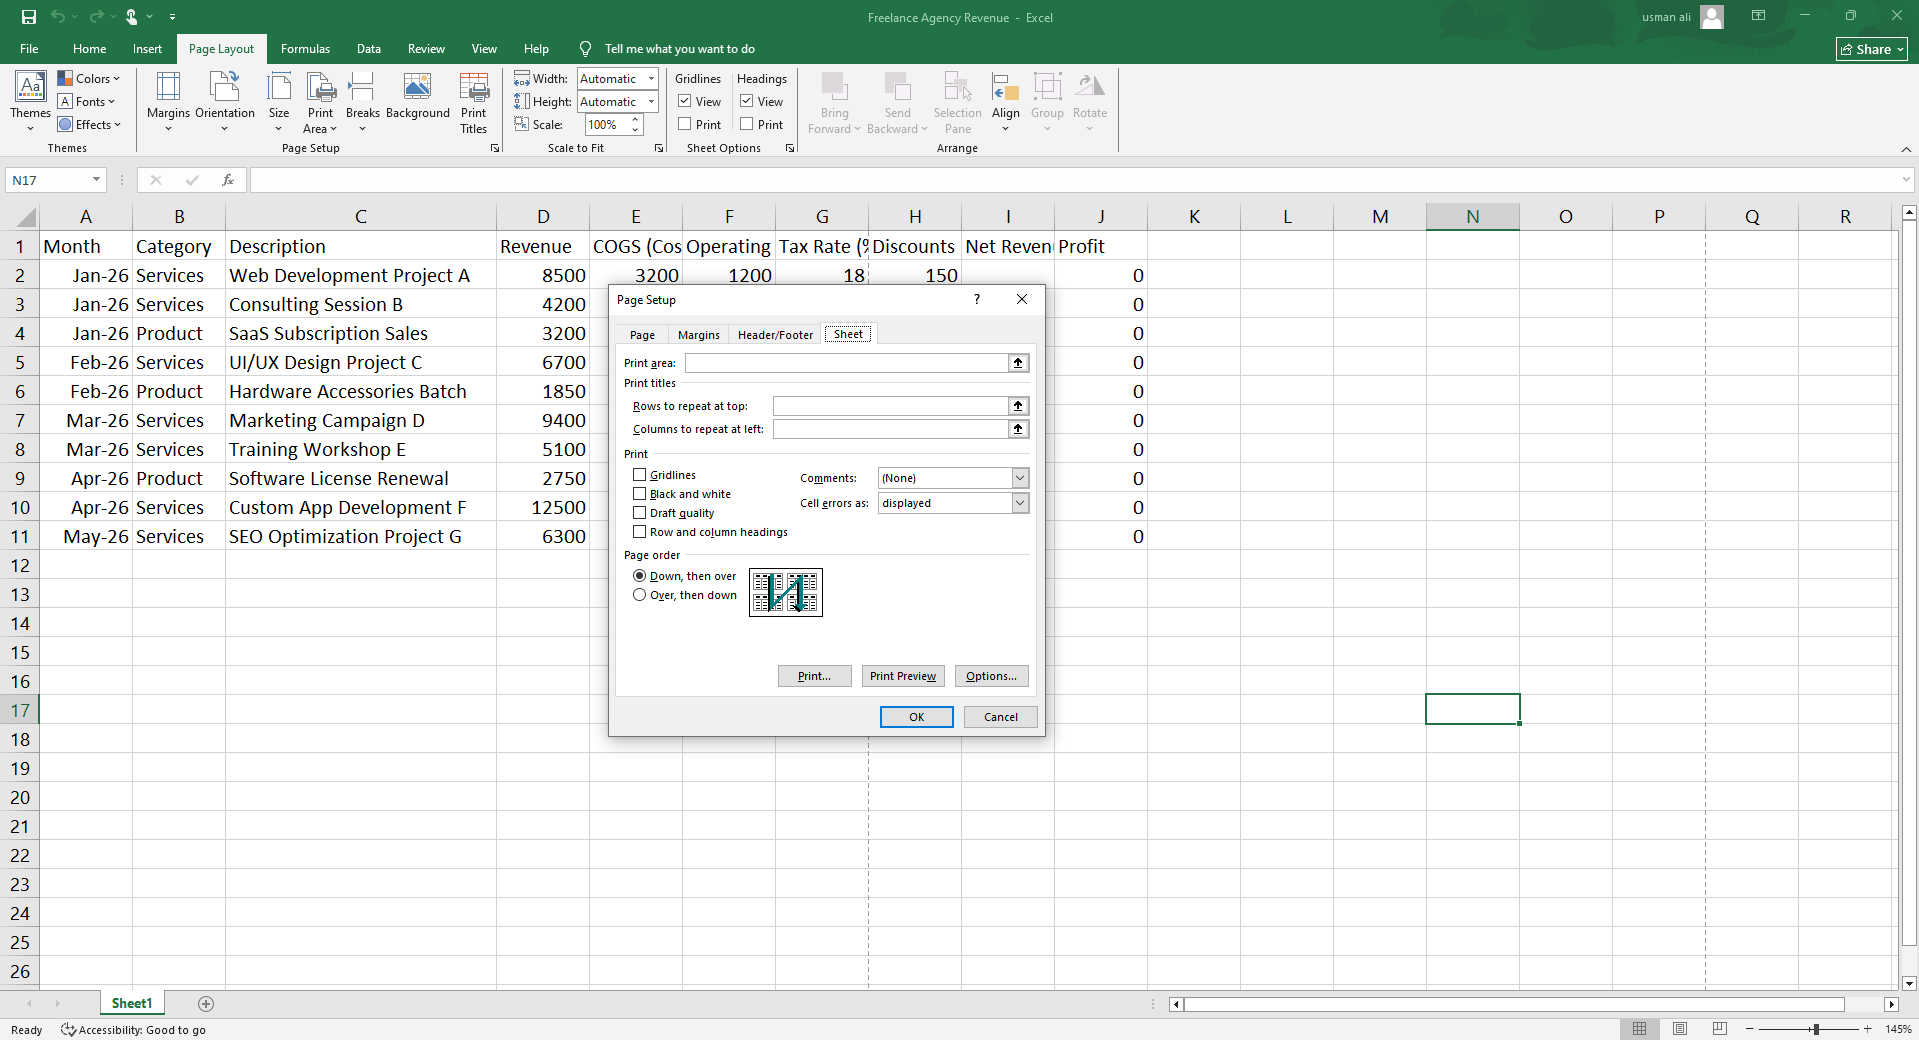Switch to the Header/Footer tab in Page Setup
This screenshot has width=1919, height=1040.
[775, 335]
